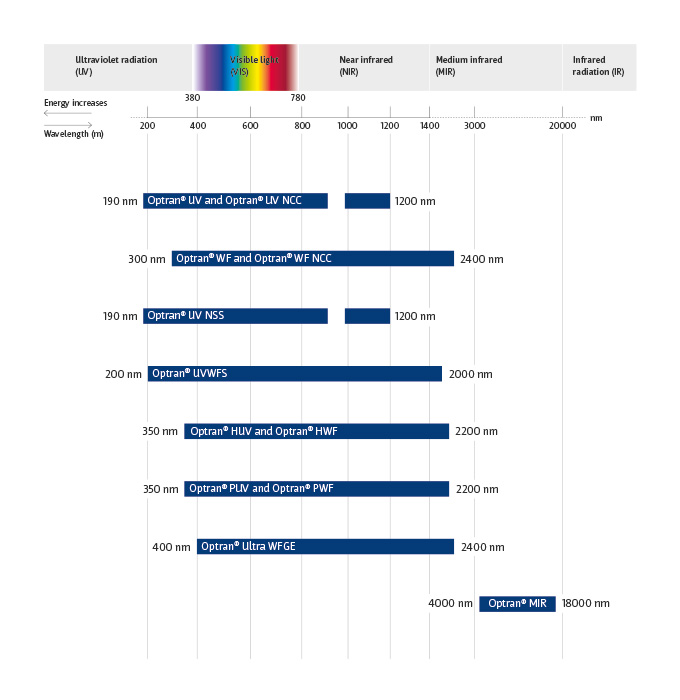Click the 3000 tick on wavelength axis

point(475,126)
